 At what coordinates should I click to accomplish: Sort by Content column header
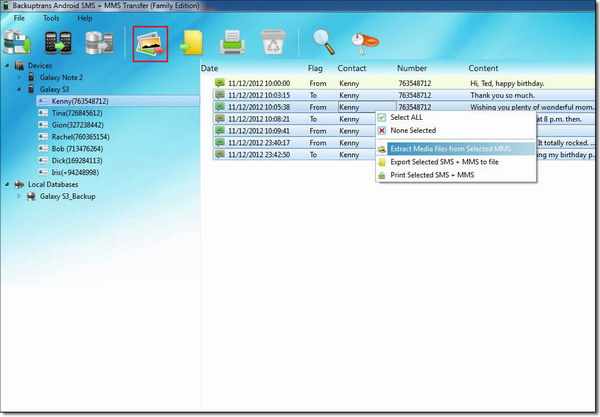click(x=483, y=68)
